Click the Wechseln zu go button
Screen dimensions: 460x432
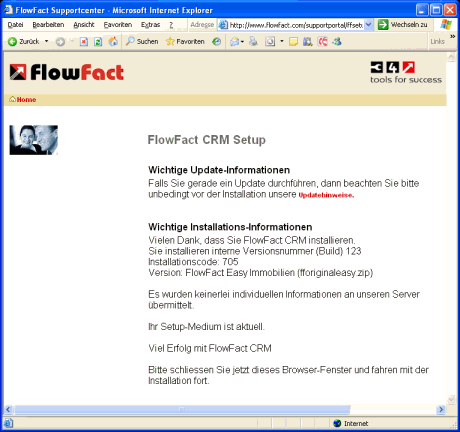[x=403, y=25]
